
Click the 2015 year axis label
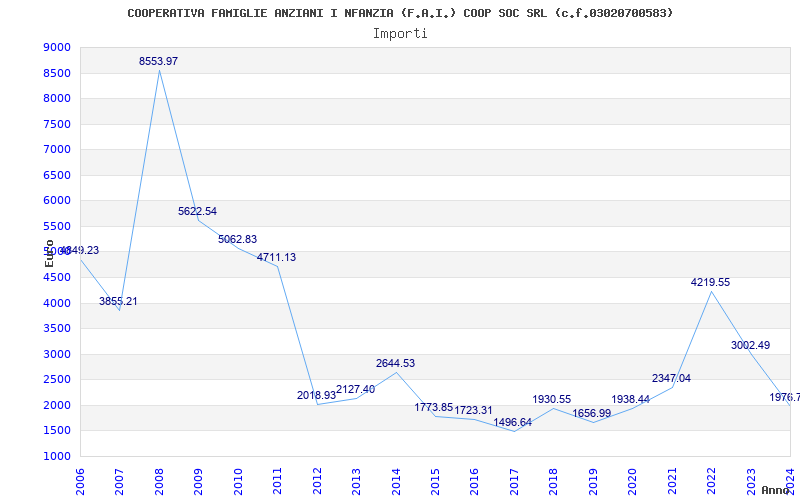tap(435, 482)
